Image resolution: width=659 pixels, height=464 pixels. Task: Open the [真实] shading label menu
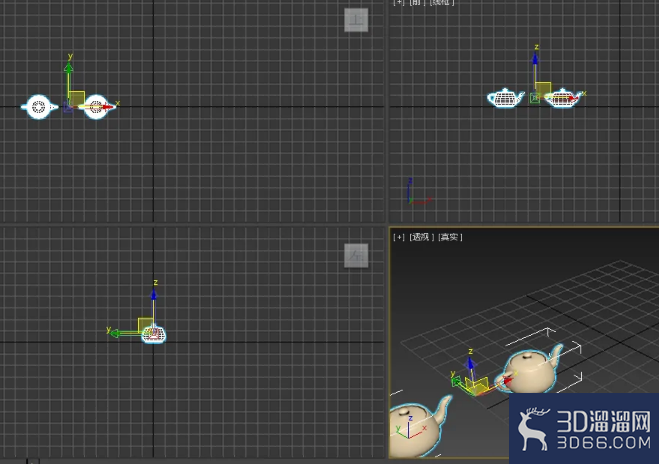[x=450, y=237]
